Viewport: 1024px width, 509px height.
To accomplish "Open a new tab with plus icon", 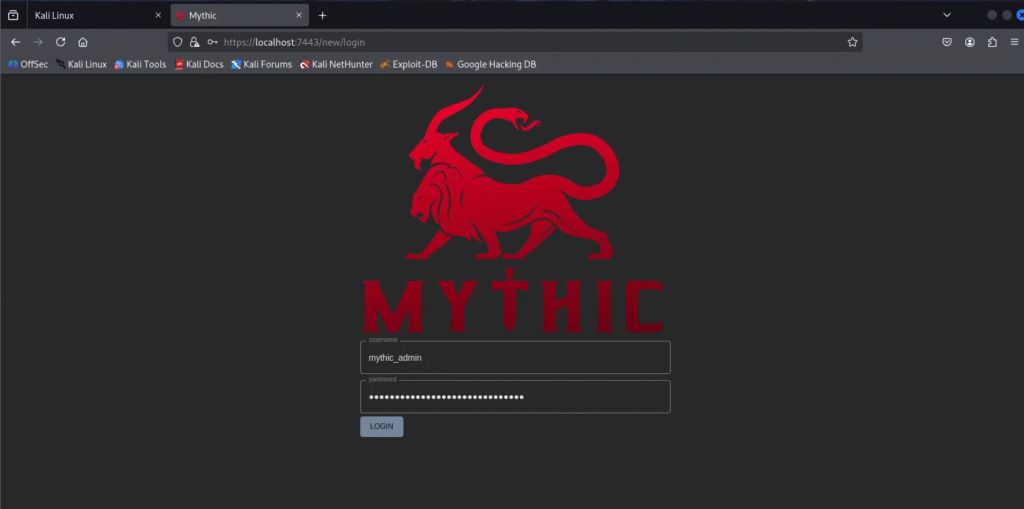I will 323,15.
